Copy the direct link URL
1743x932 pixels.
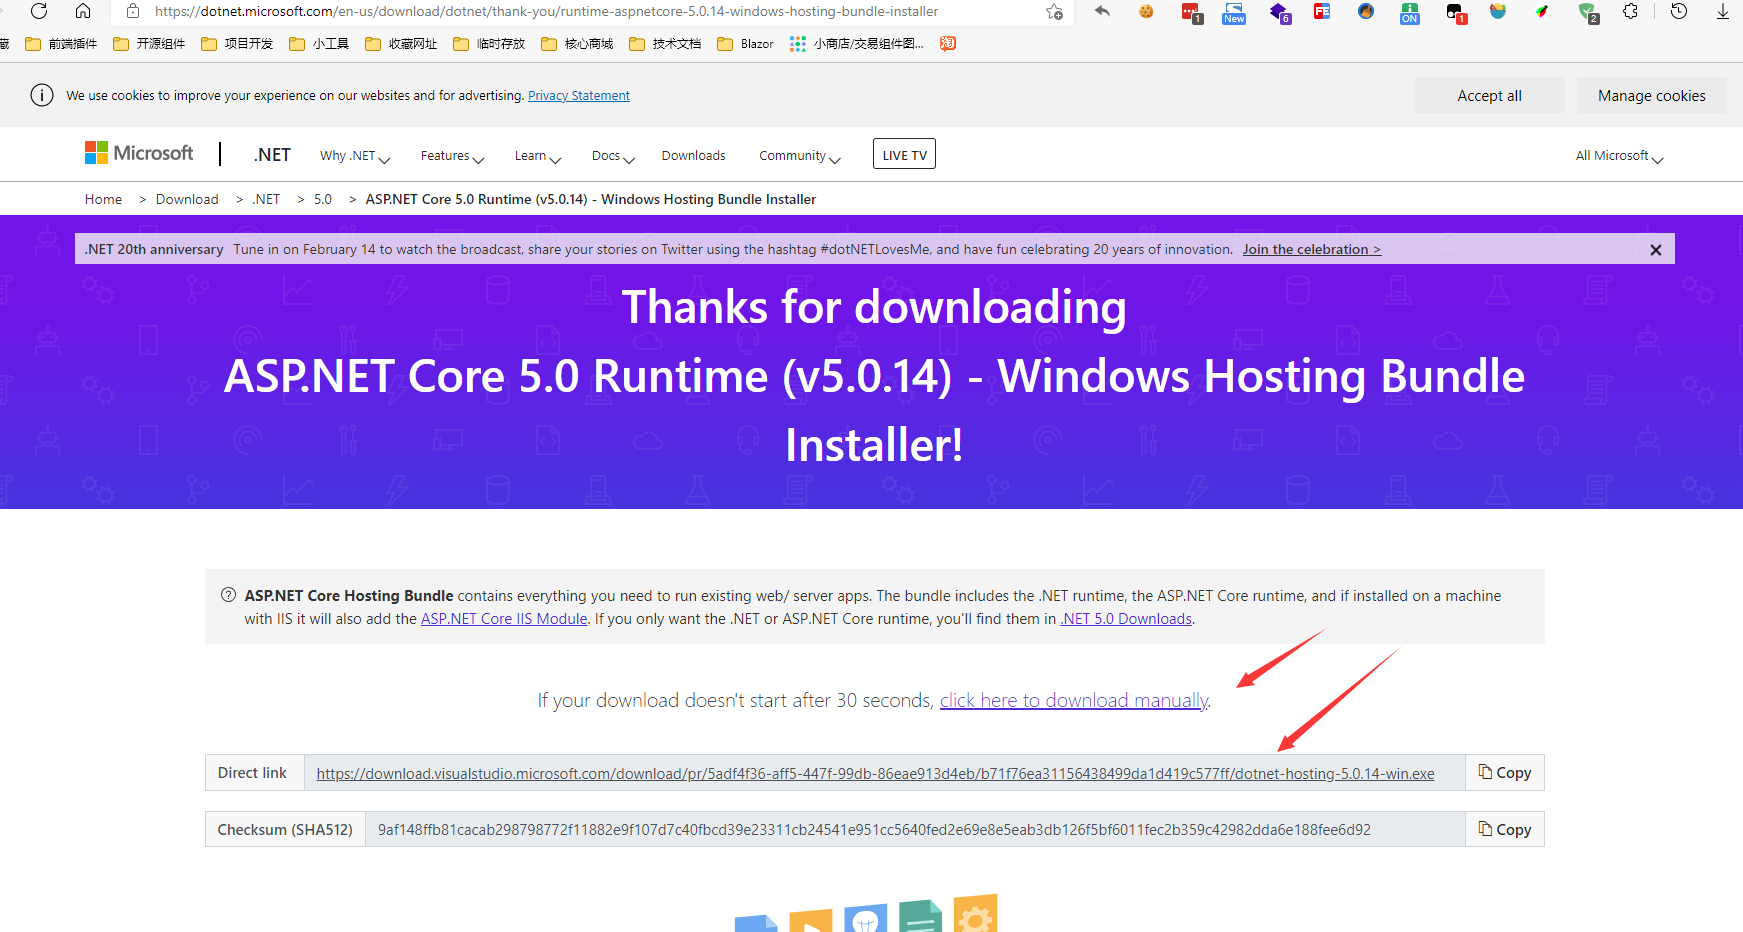[1505, 773]
